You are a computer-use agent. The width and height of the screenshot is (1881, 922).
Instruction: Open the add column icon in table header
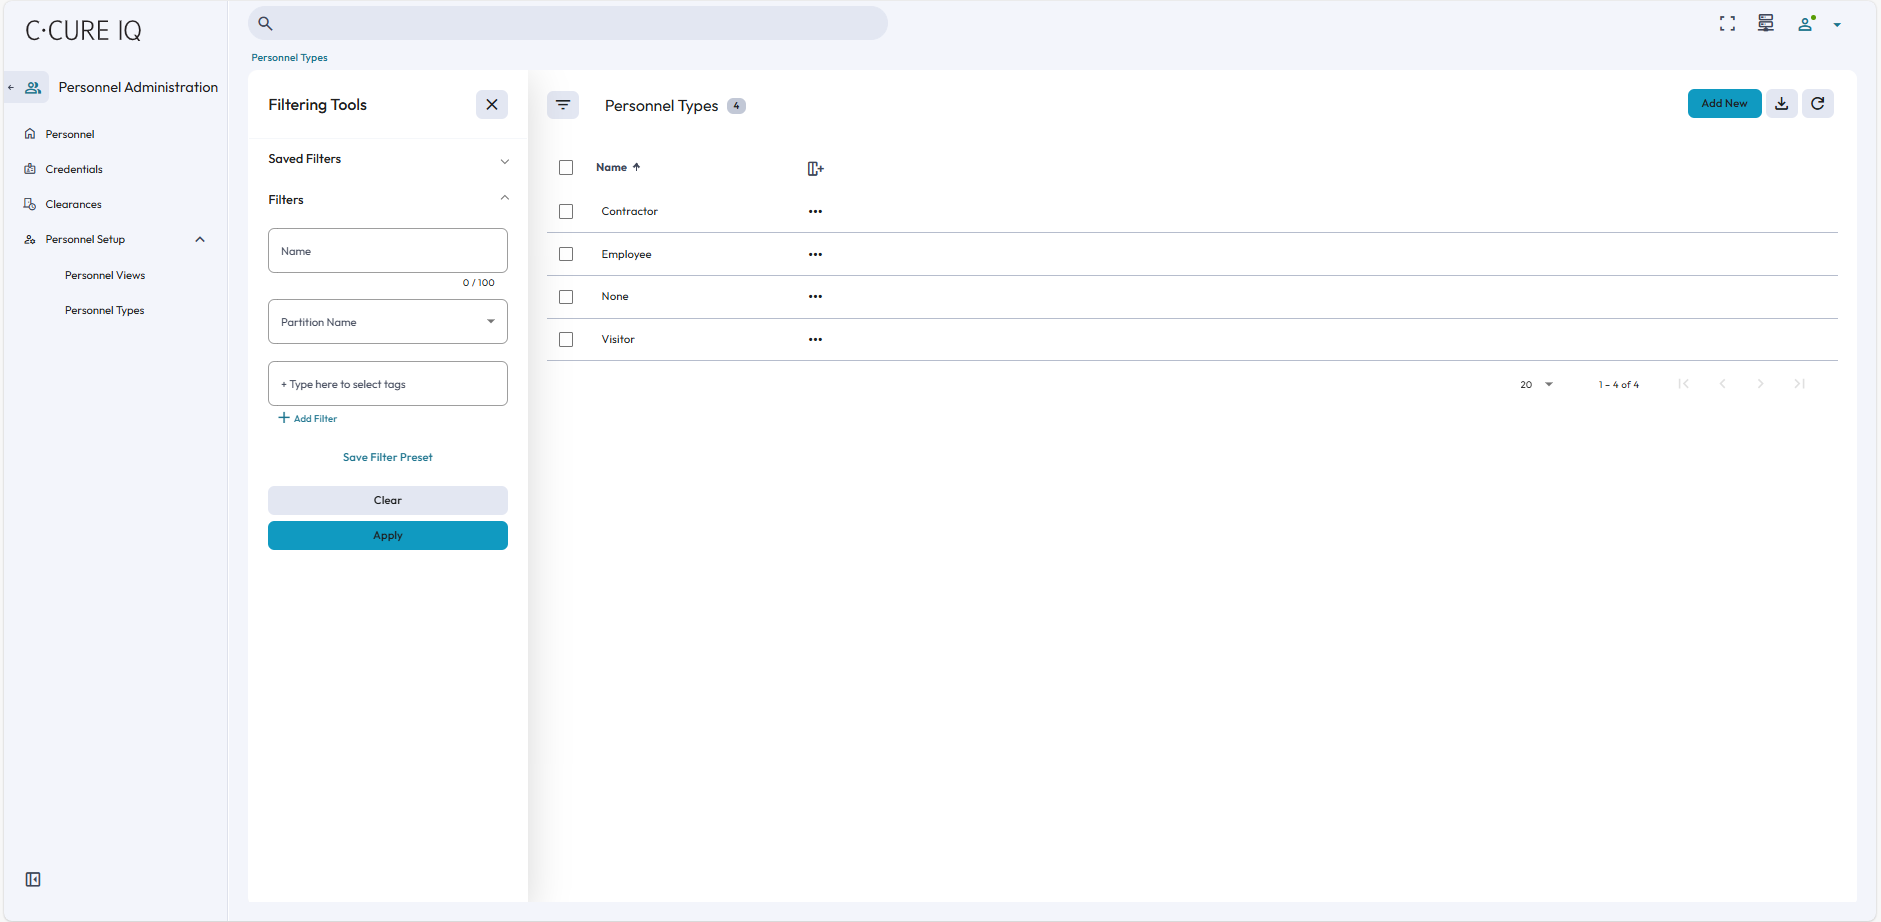[815, 169]
